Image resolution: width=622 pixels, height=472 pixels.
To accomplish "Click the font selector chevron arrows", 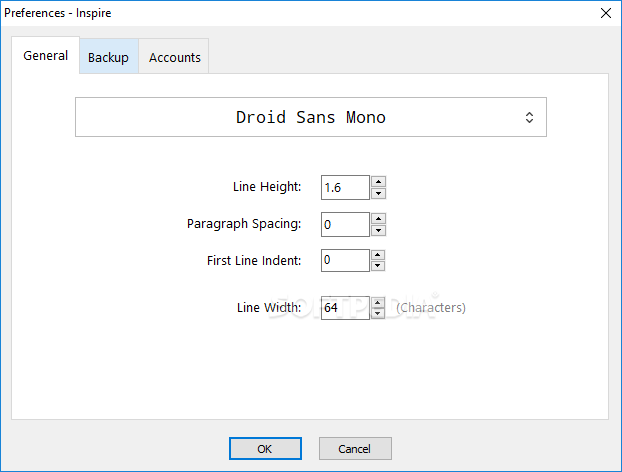I will coord(529,117).
